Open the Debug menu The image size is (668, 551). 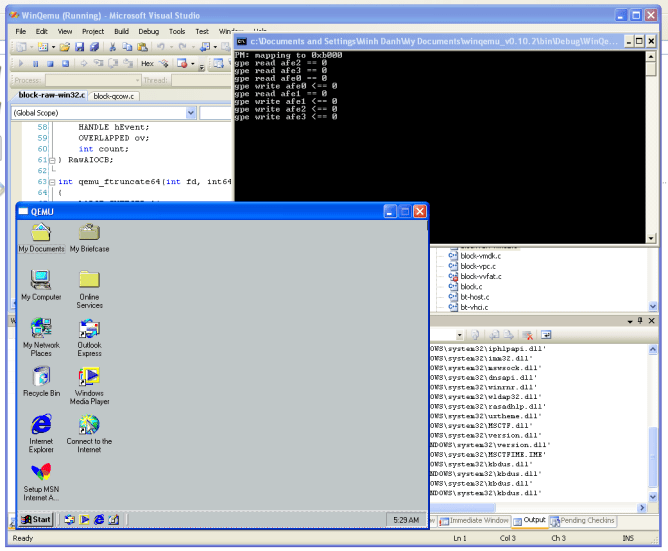(x=149, y=31)
